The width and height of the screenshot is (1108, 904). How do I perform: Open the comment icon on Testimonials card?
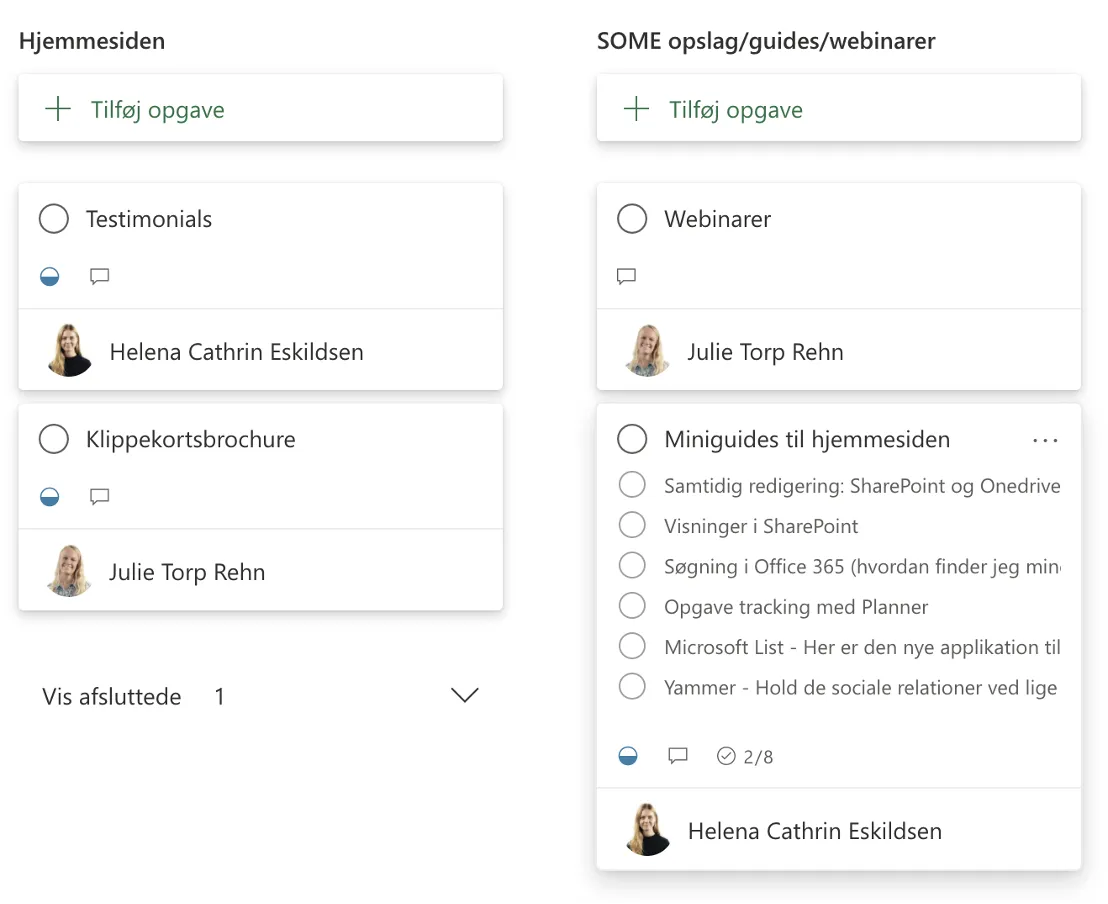click(x=100, y=276)
